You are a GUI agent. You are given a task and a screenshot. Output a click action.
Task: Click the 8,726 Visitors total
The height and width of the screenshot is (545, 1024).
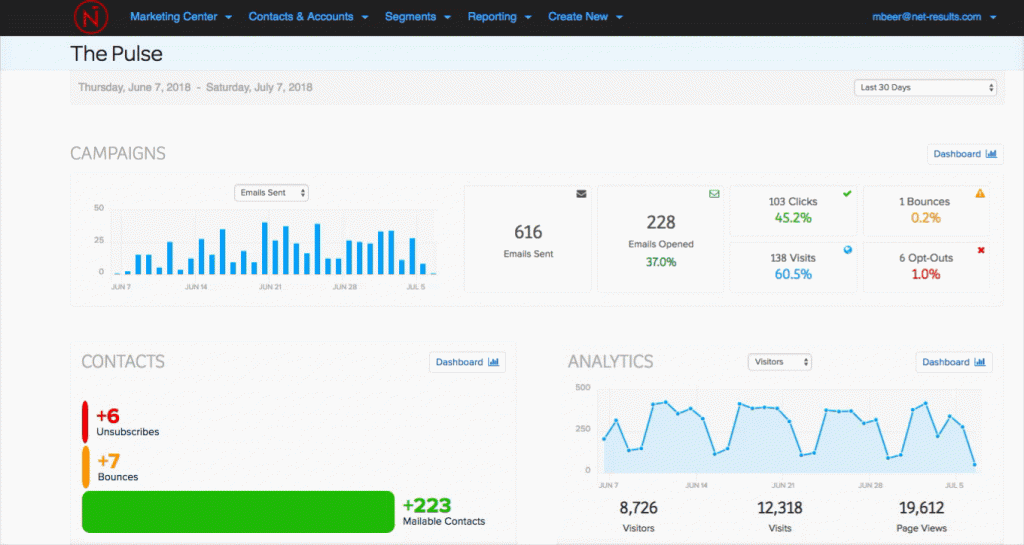click(x=638, y=516)
